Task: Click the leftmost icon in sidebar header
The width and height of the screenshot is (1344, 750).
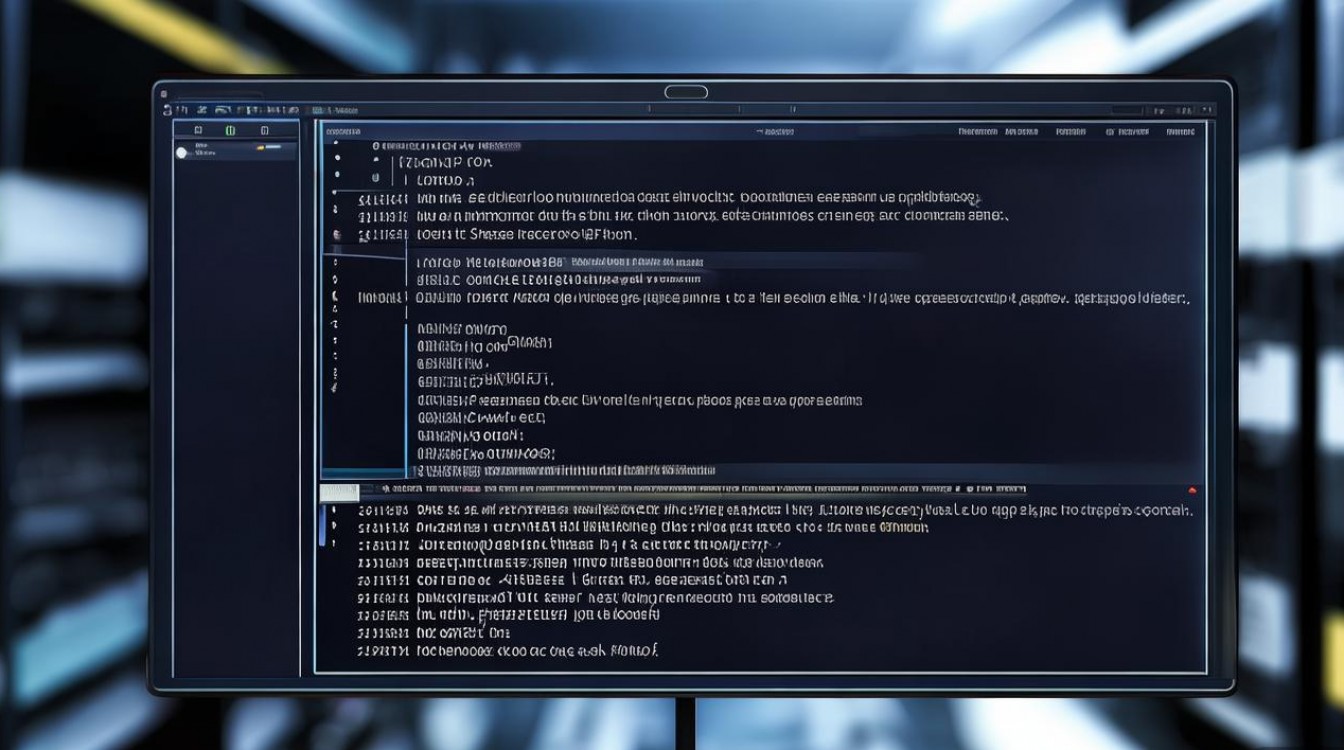Action: [198, 130]
